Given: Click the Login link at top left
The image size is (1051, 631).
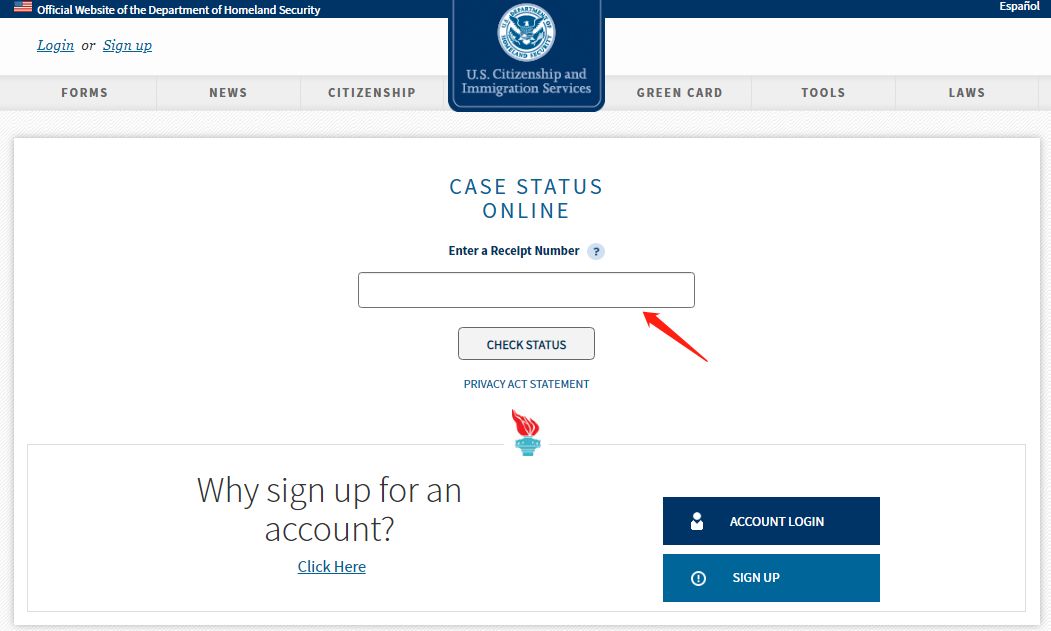Looking at the screenshot, I should [x=56, y=46].
